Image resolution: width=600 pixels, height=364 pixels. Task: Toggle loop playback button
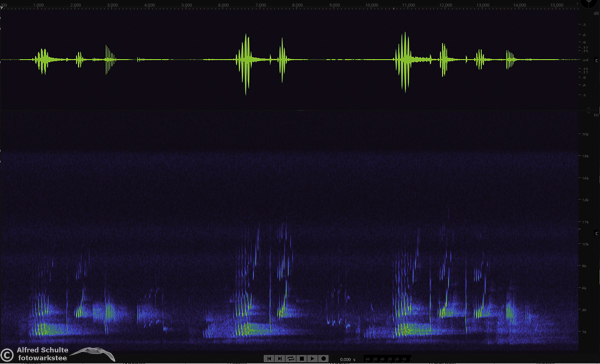click(291, 358)
